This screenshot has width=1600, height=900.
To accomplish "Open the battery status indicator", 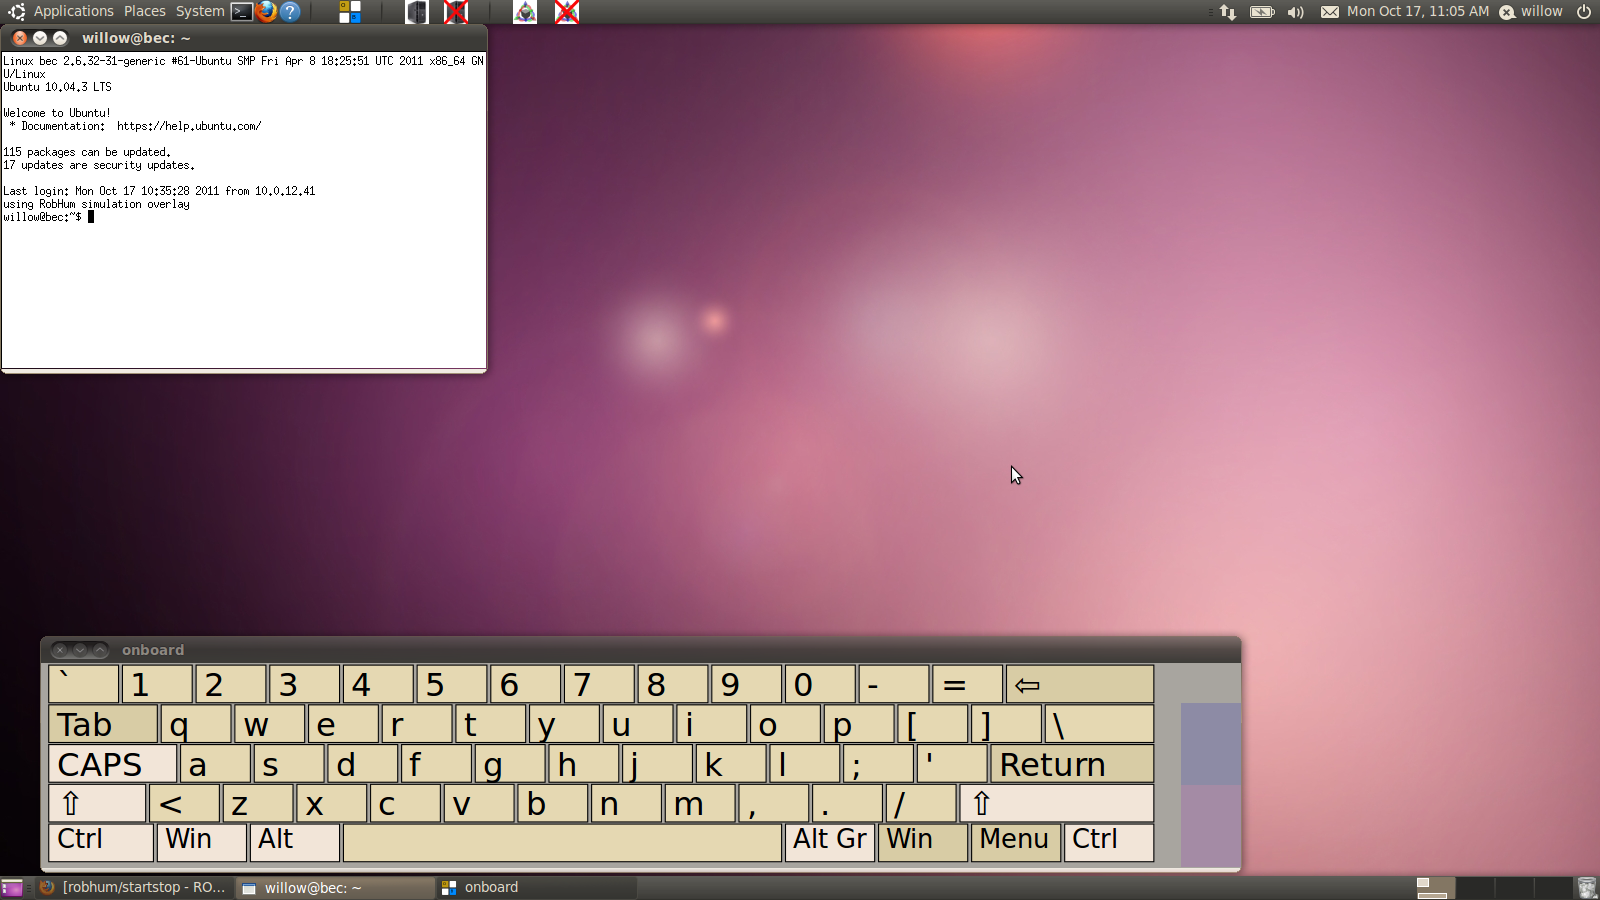I will 1262,12.
